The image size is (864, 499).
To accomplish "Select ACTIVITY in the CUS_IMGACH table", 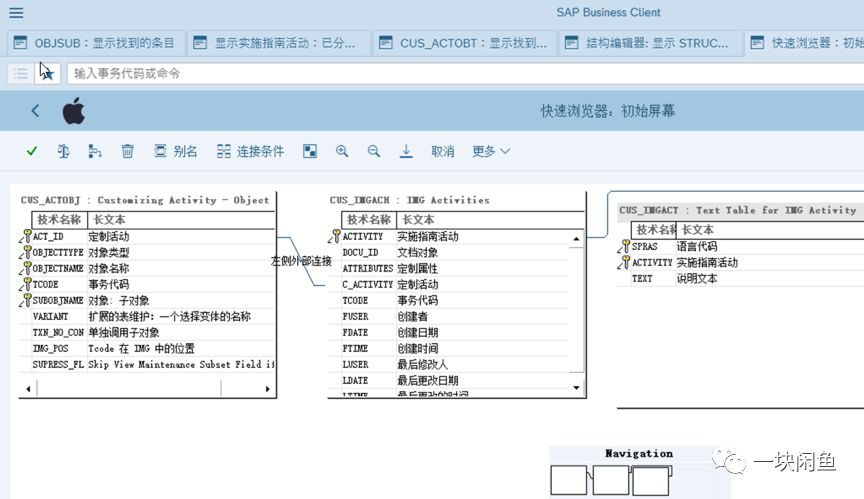I will (x=448, y=236).
